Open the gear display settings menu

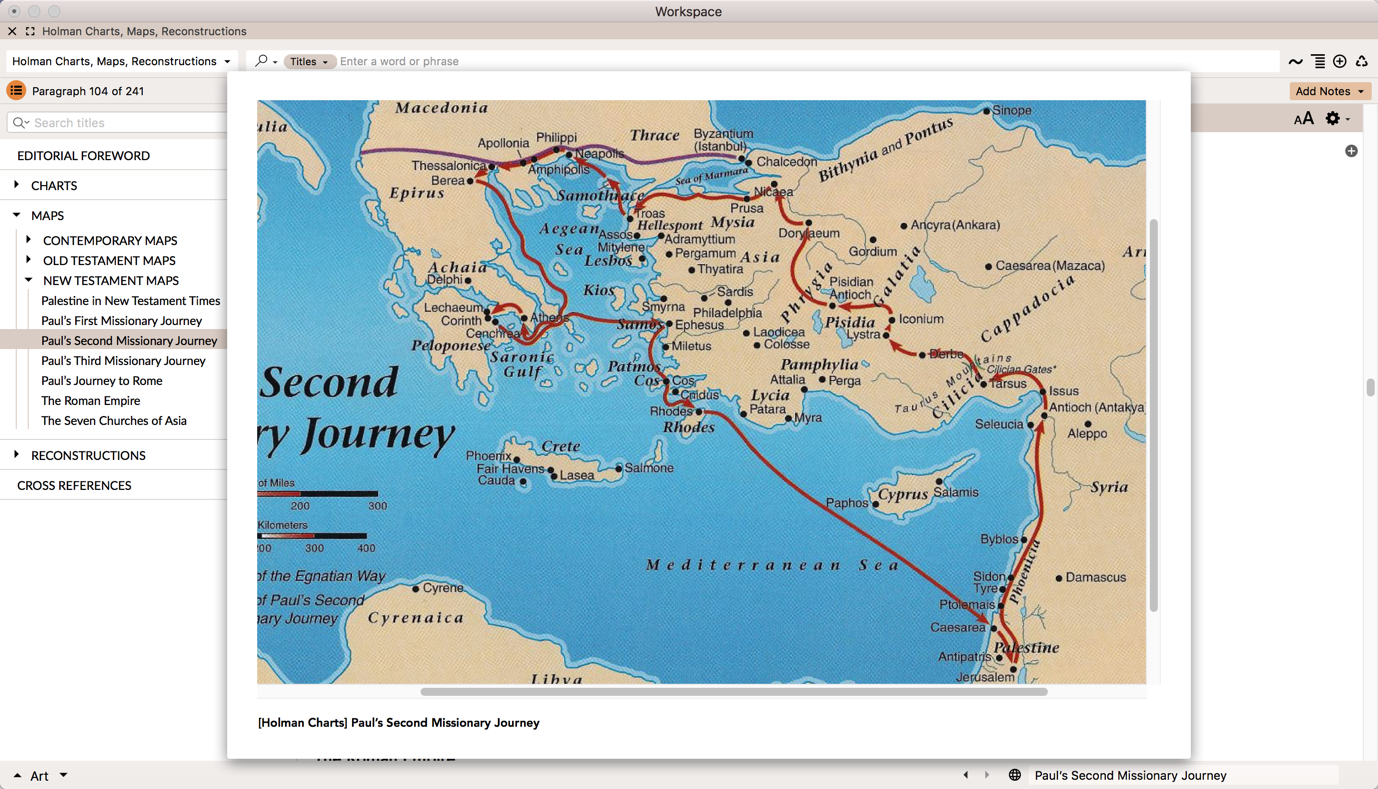tap(1337, 119)
